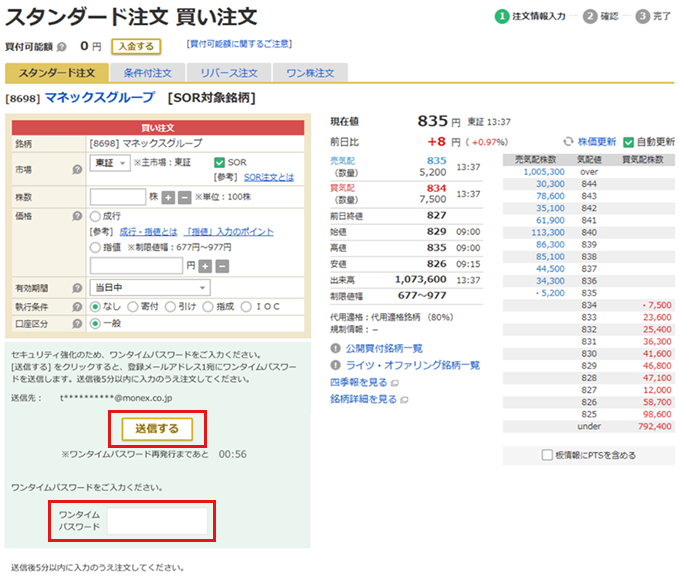
Task: Click the ワンタイムパスワード input field
Action: point(157,520)
